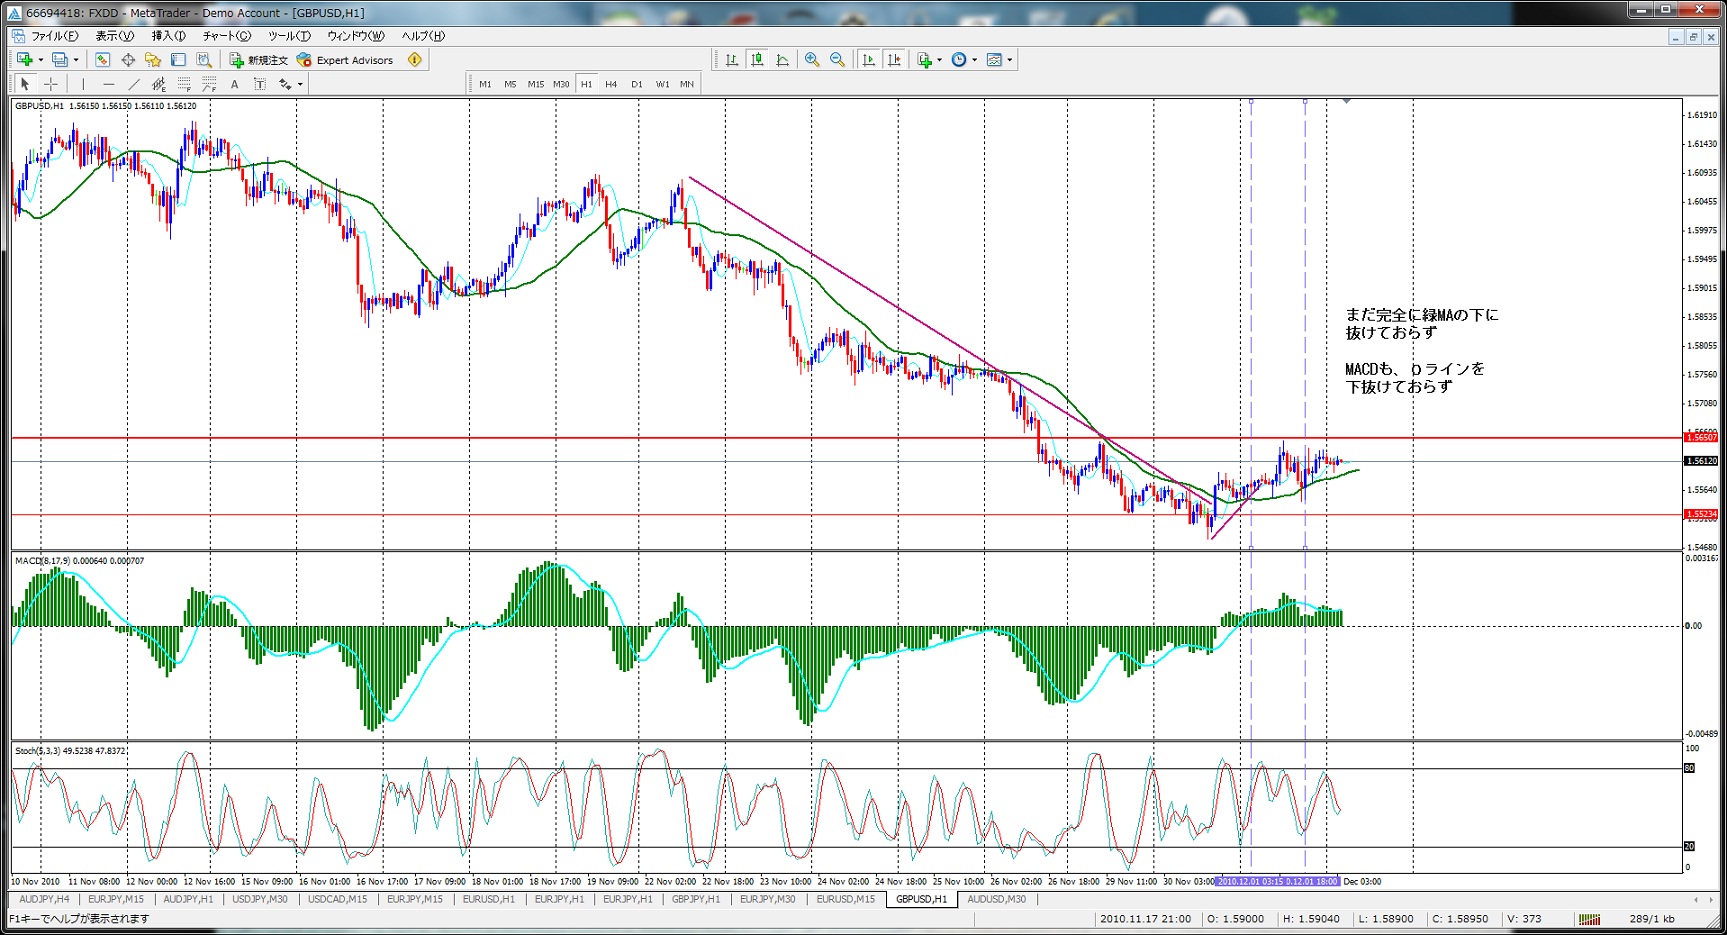Switch to the AUDUSD,M30 chart tab
This screenshot has height=935, width=1727.
[x=997, y=899]
